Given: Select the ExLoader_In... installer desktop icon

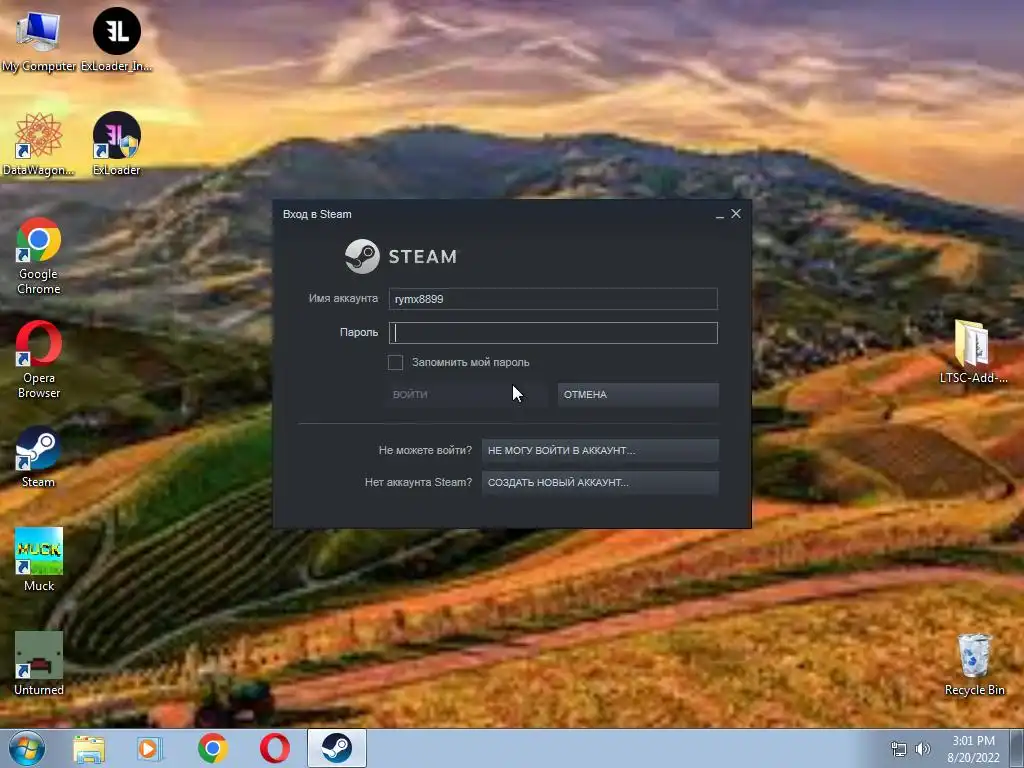Looking at the screenshot, I should 116,40.
